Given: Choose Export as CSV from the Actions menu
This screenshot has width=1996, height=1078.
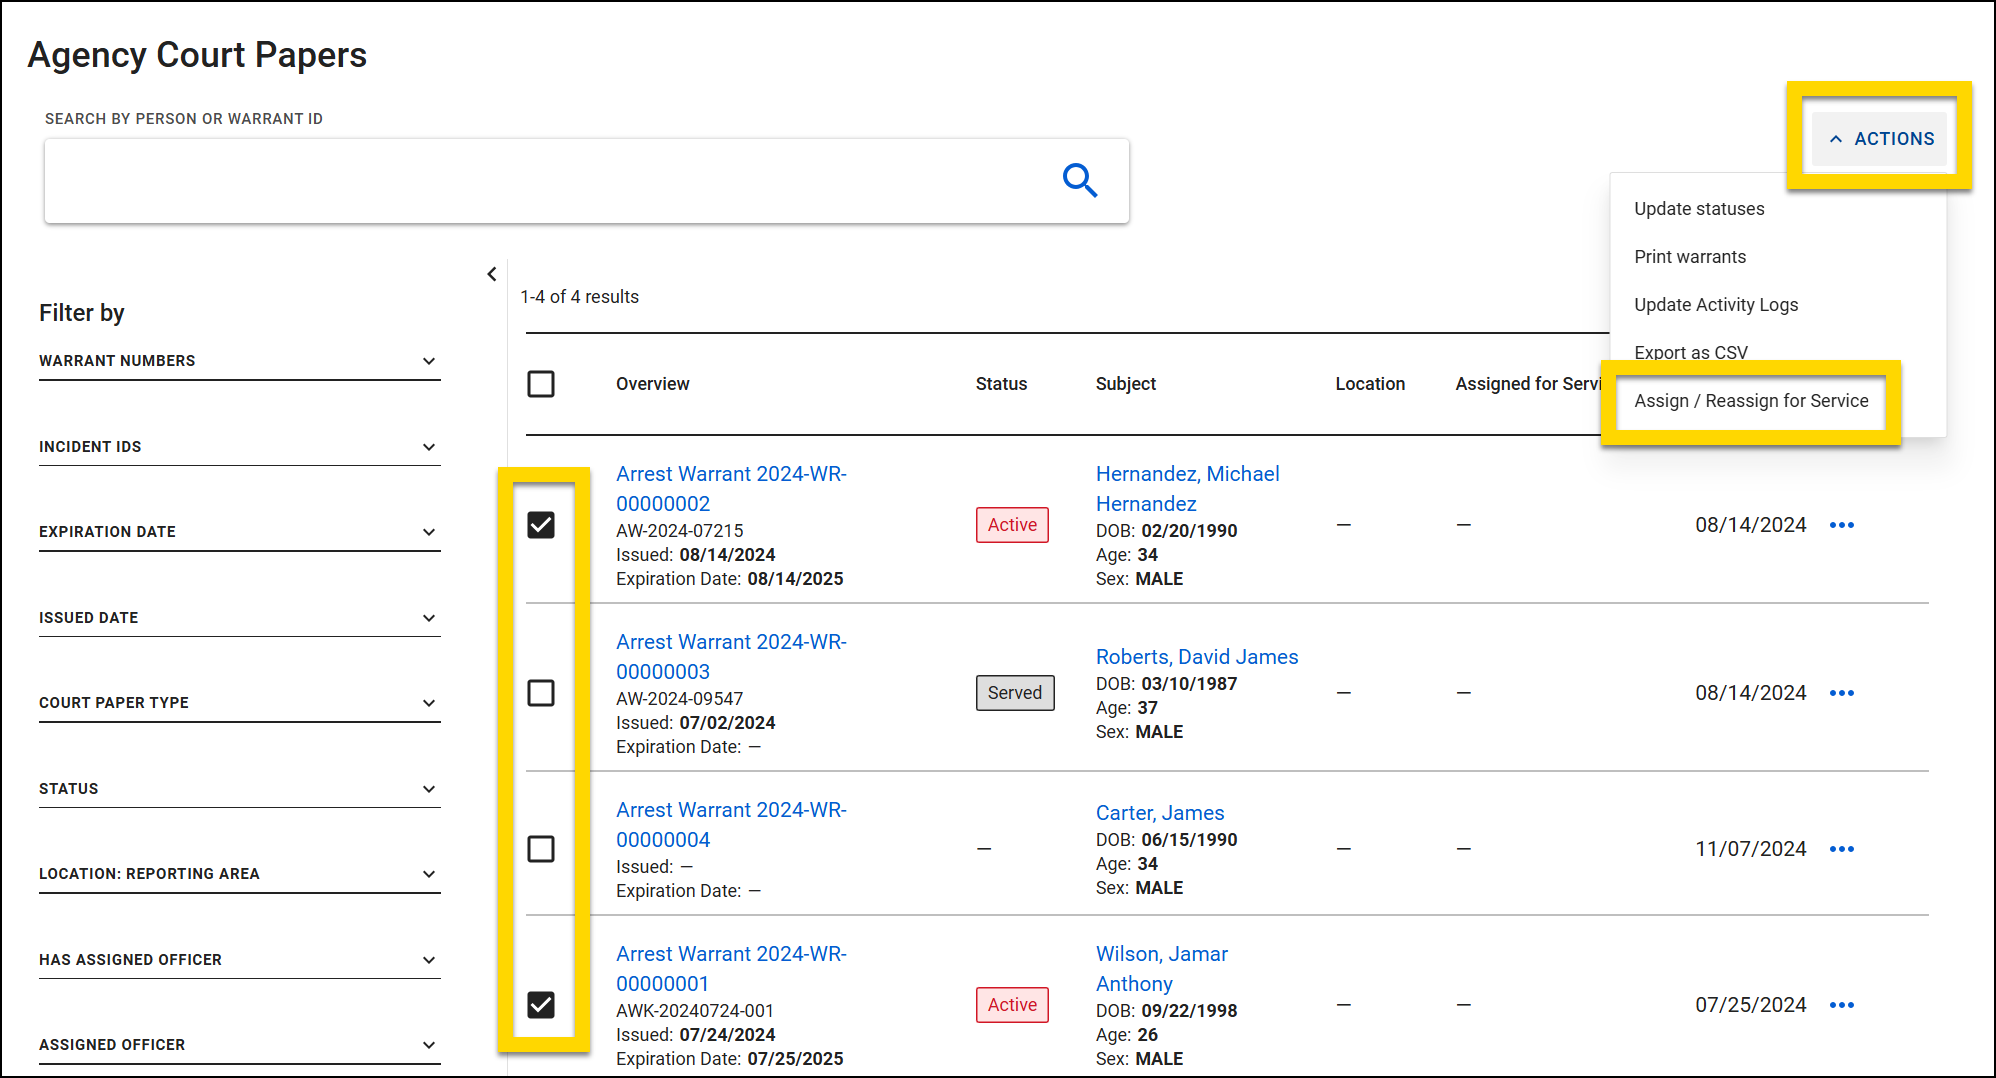Looking at the screenshot, I should 1690,352.
